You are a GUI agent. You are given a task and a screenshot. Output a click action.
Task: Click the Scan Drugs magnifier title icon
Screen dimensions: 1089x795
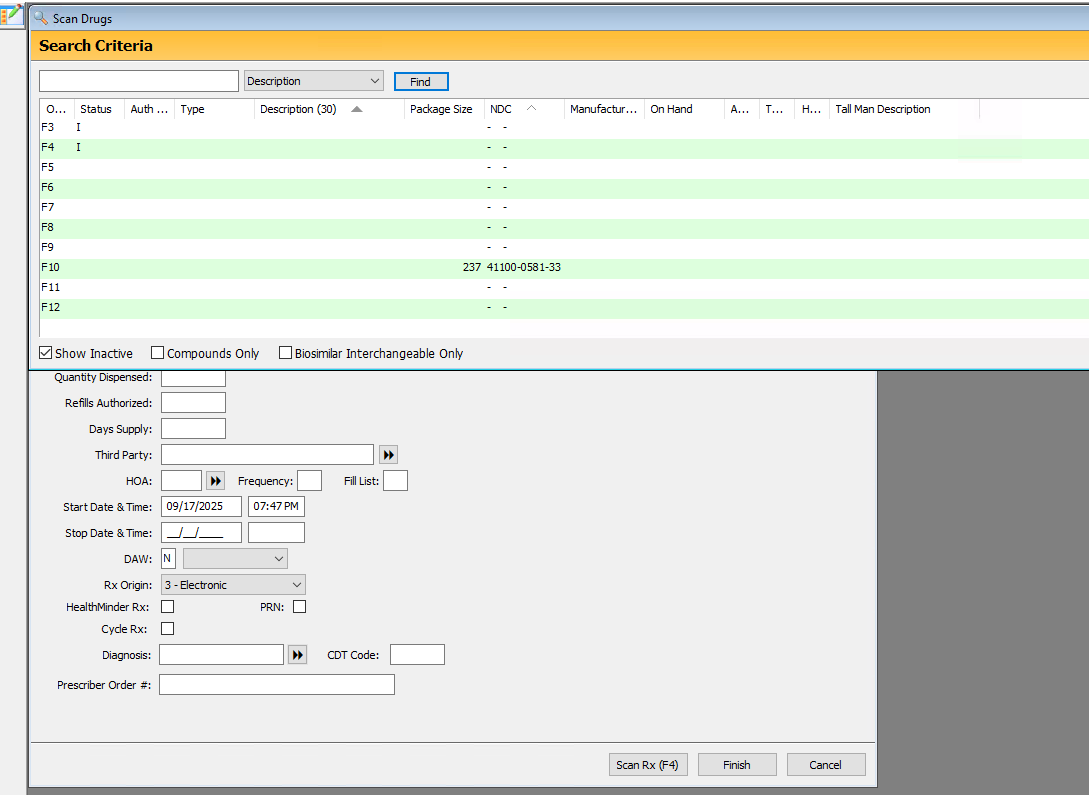[x=41, y=18]
